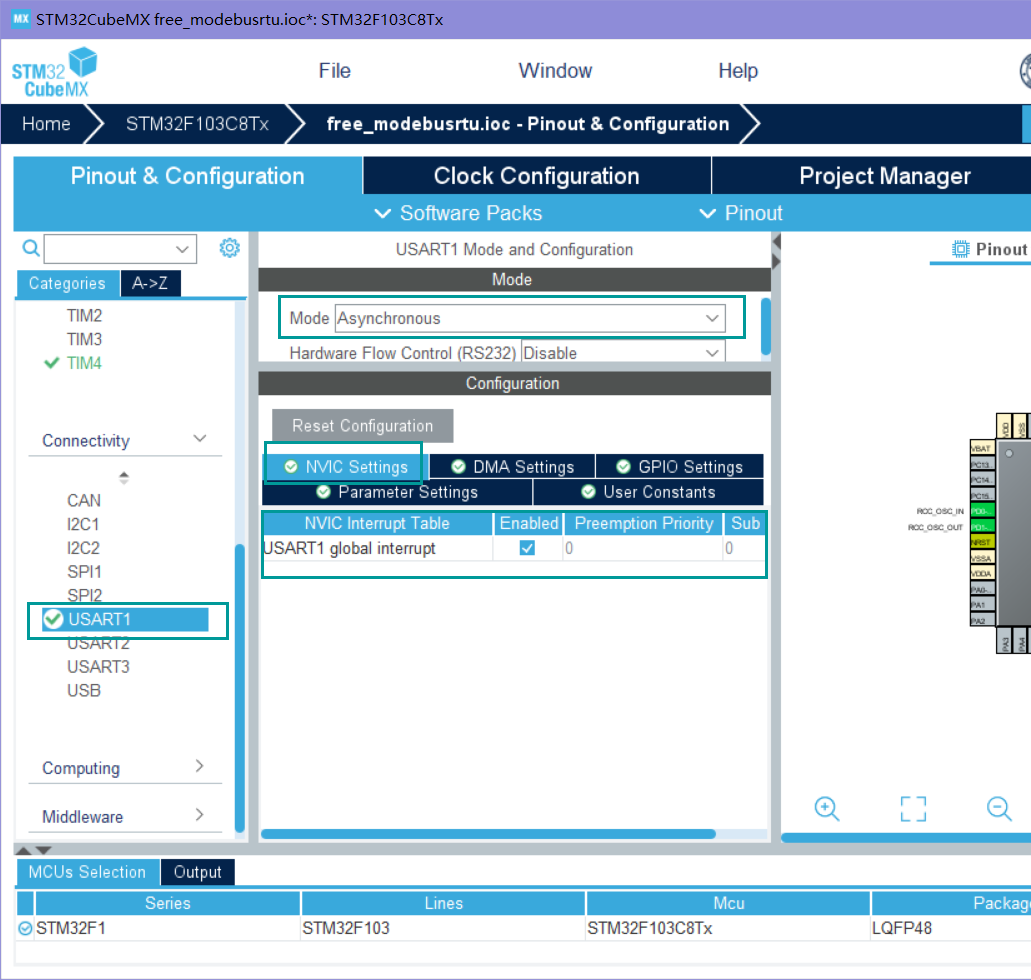Select the Categories tab
This screenshot has width=1031, height=980.
click(67, 283)
